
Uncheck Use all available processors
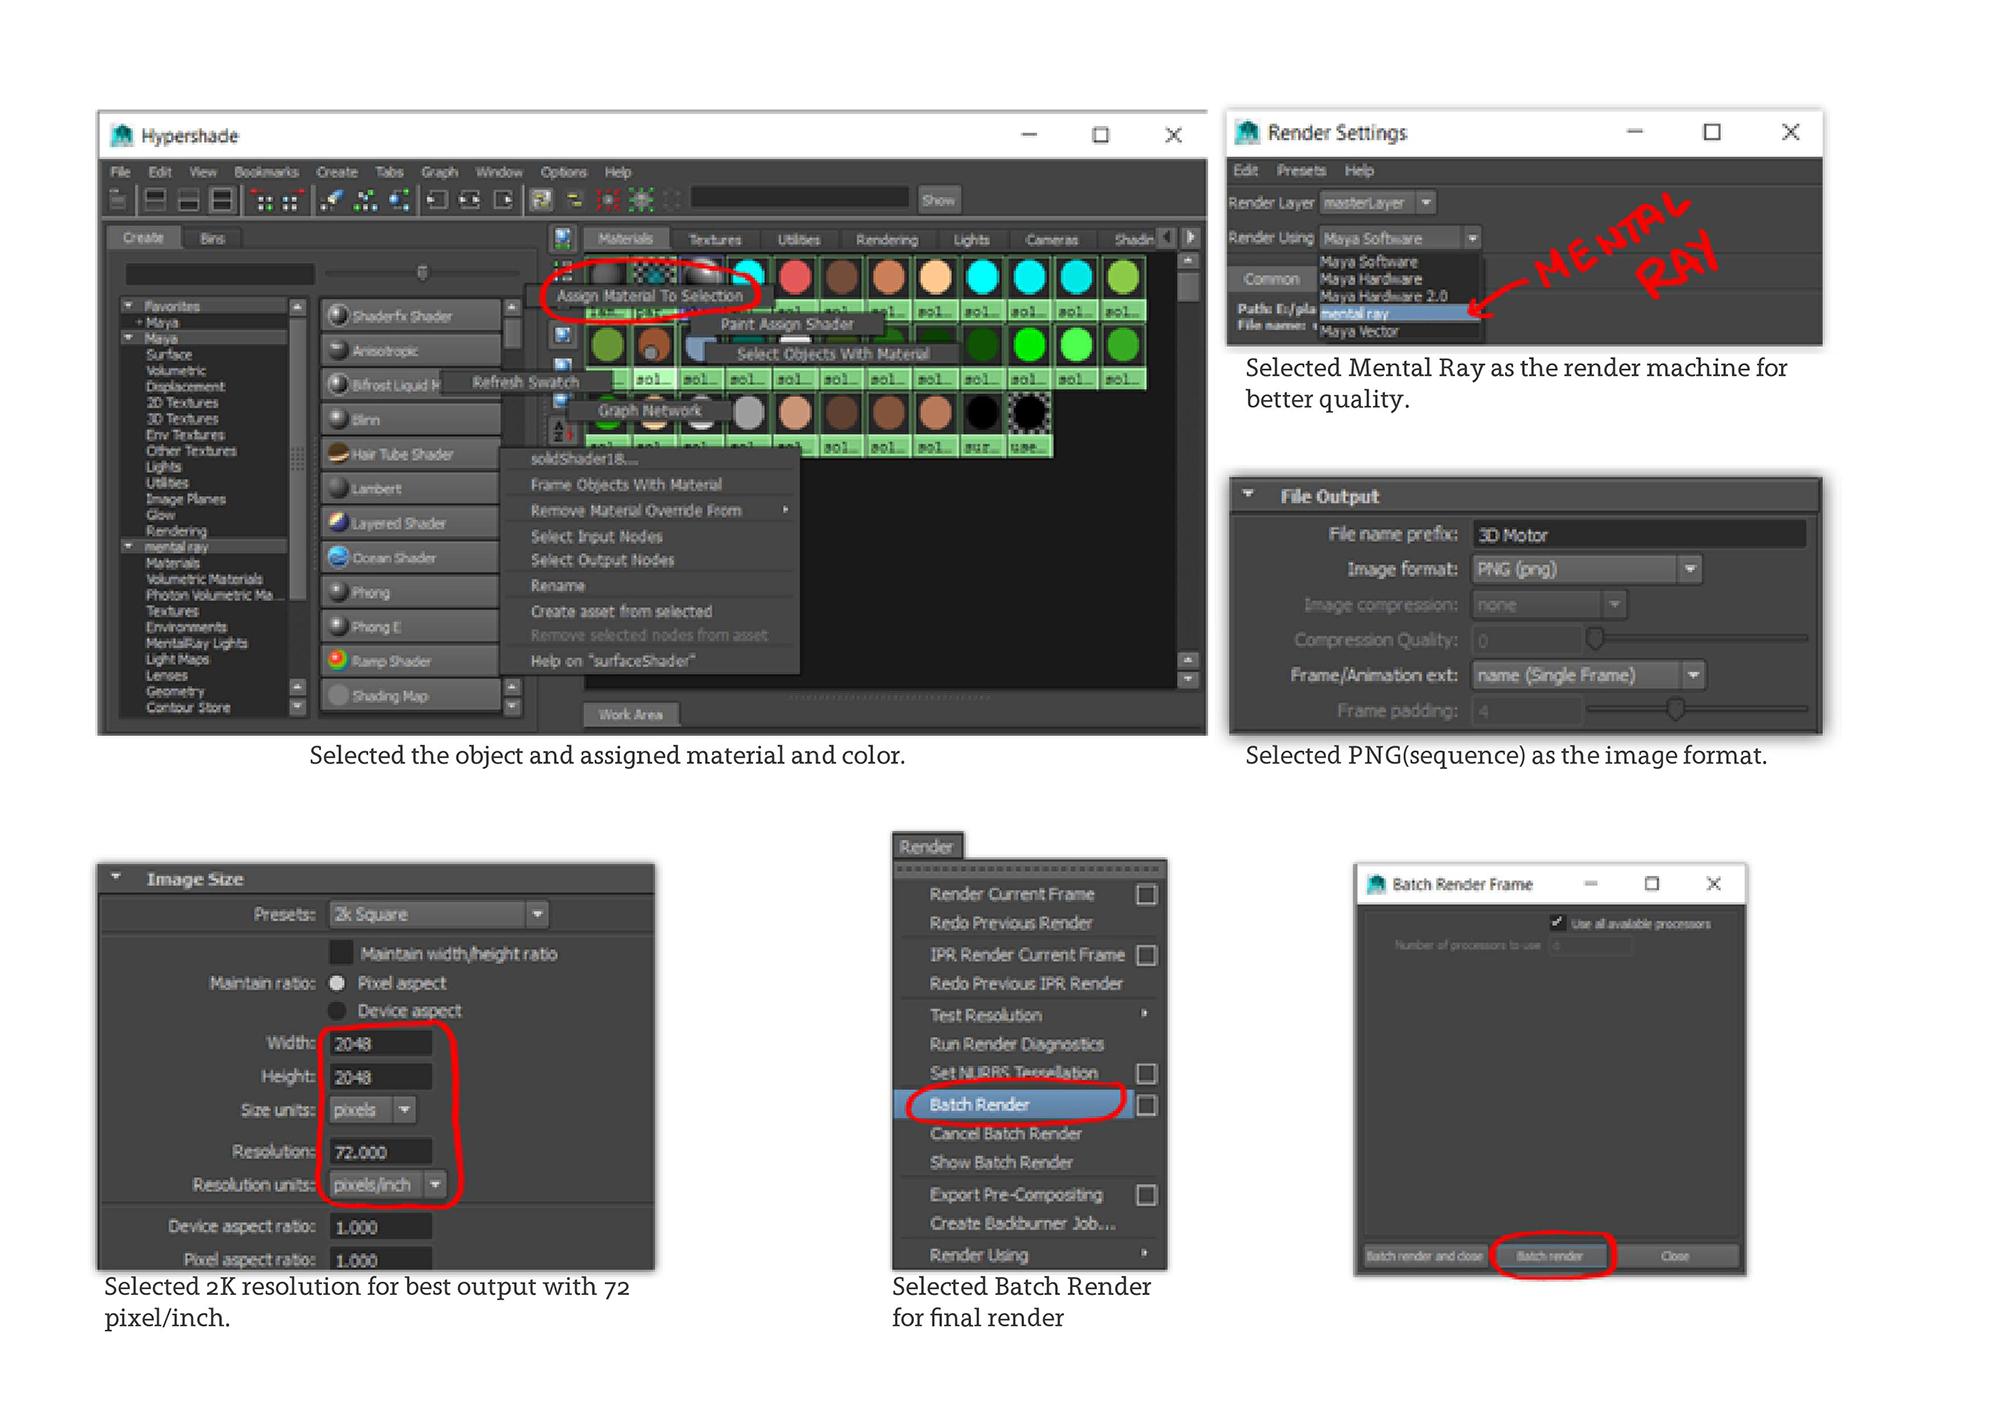click(1557, 922)
